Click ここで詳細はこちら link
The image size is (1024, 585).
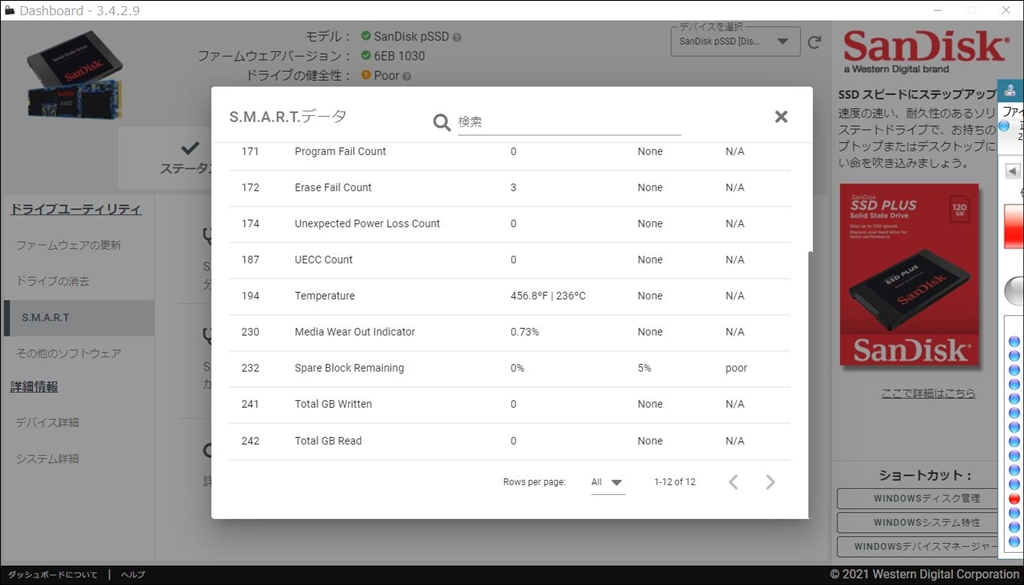coord(928,393)
